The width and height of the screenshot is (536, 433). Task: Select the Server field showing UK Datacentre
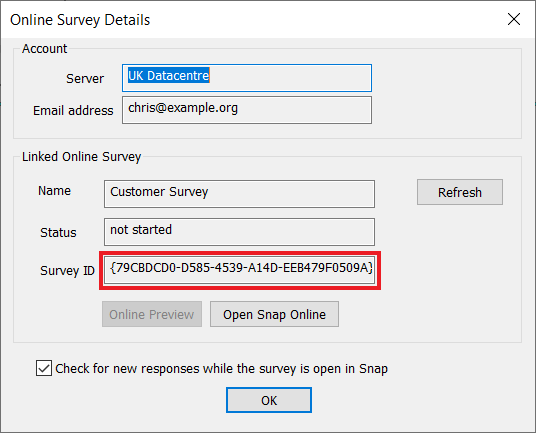click(247, 78)
